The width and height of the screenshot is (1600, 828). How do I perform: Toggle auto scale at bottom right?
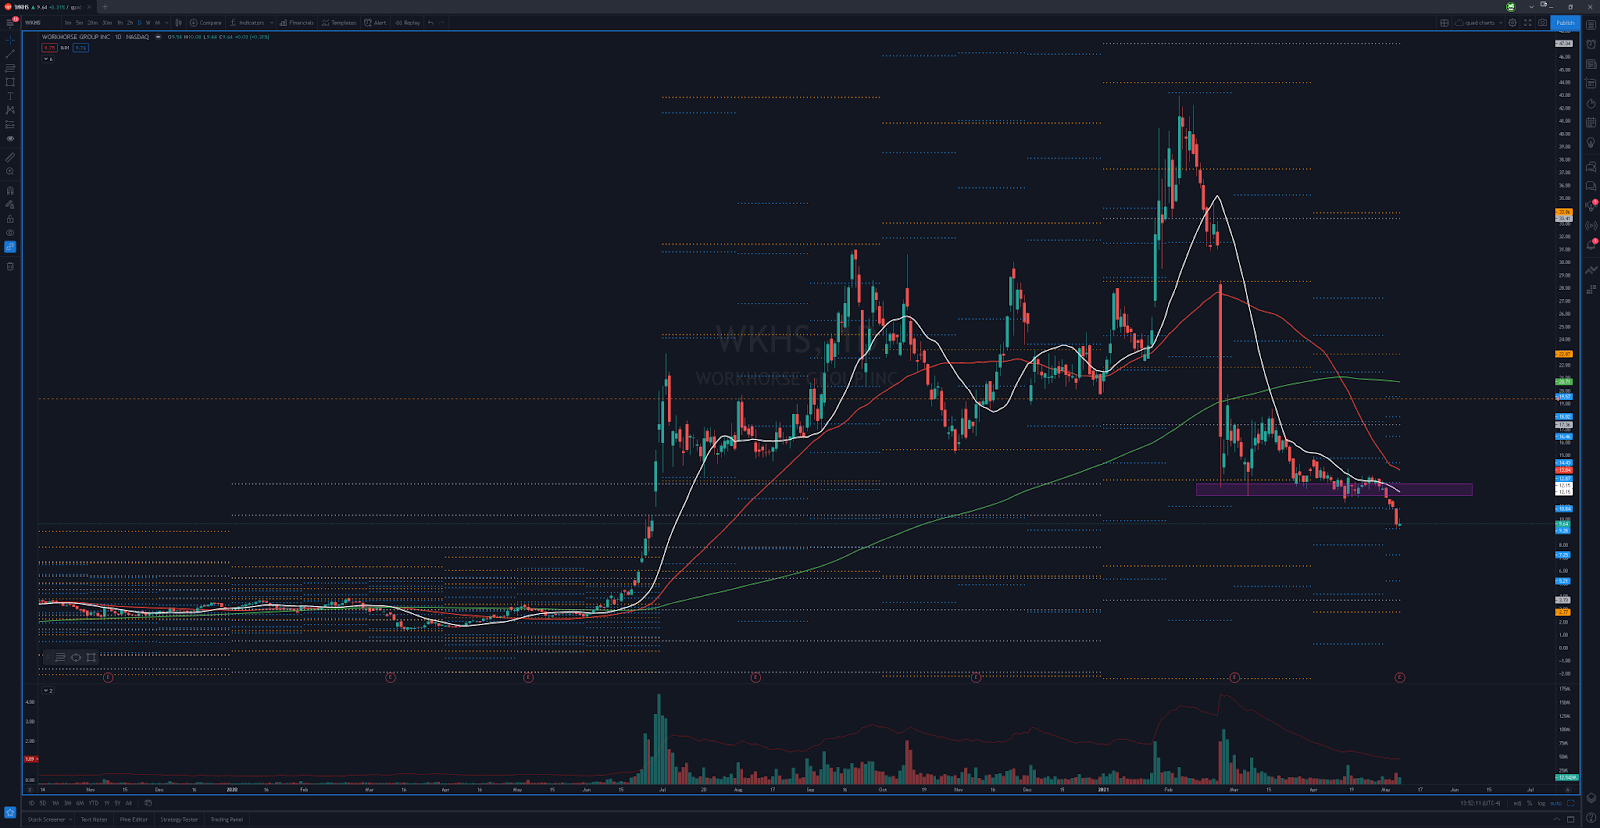1556,803
